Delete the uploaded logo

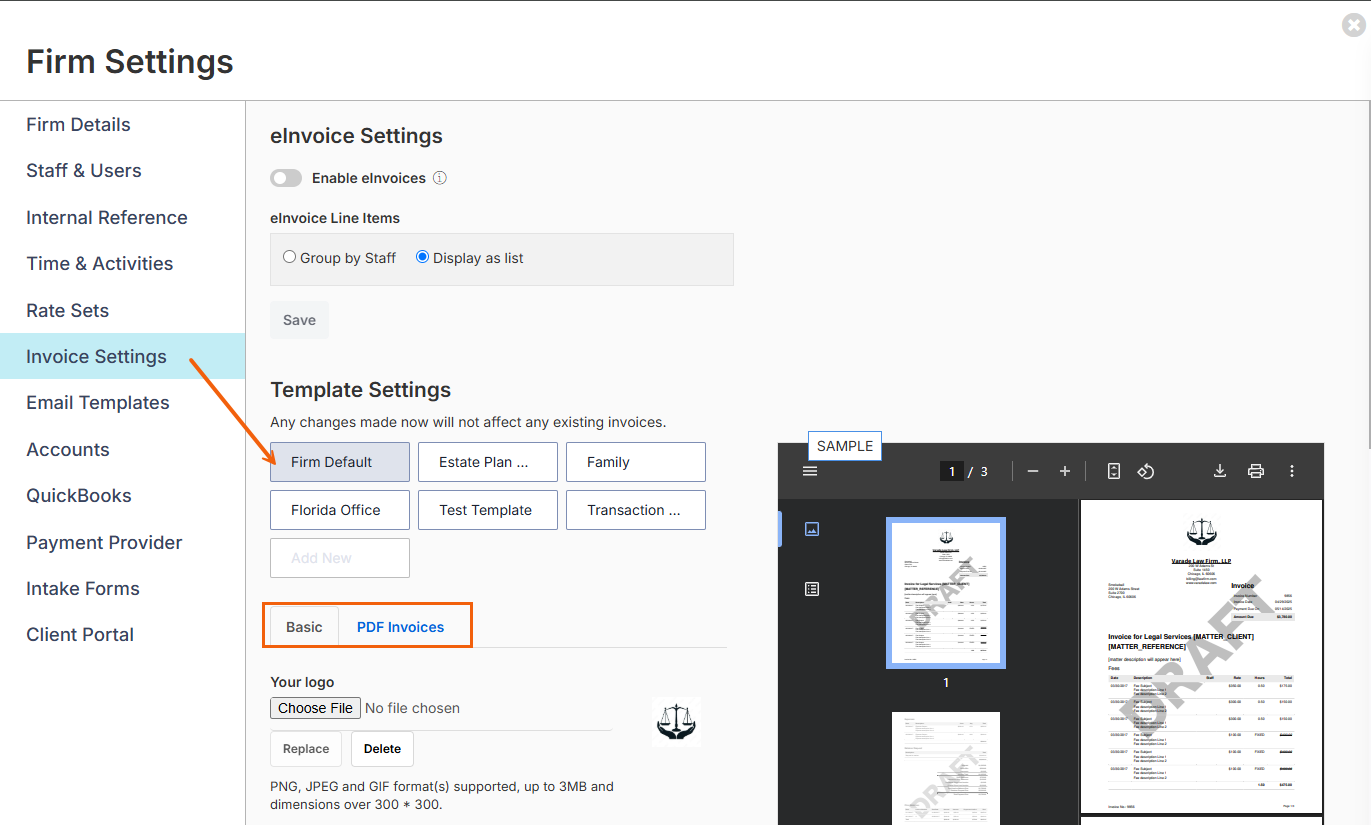click(382, 749)
